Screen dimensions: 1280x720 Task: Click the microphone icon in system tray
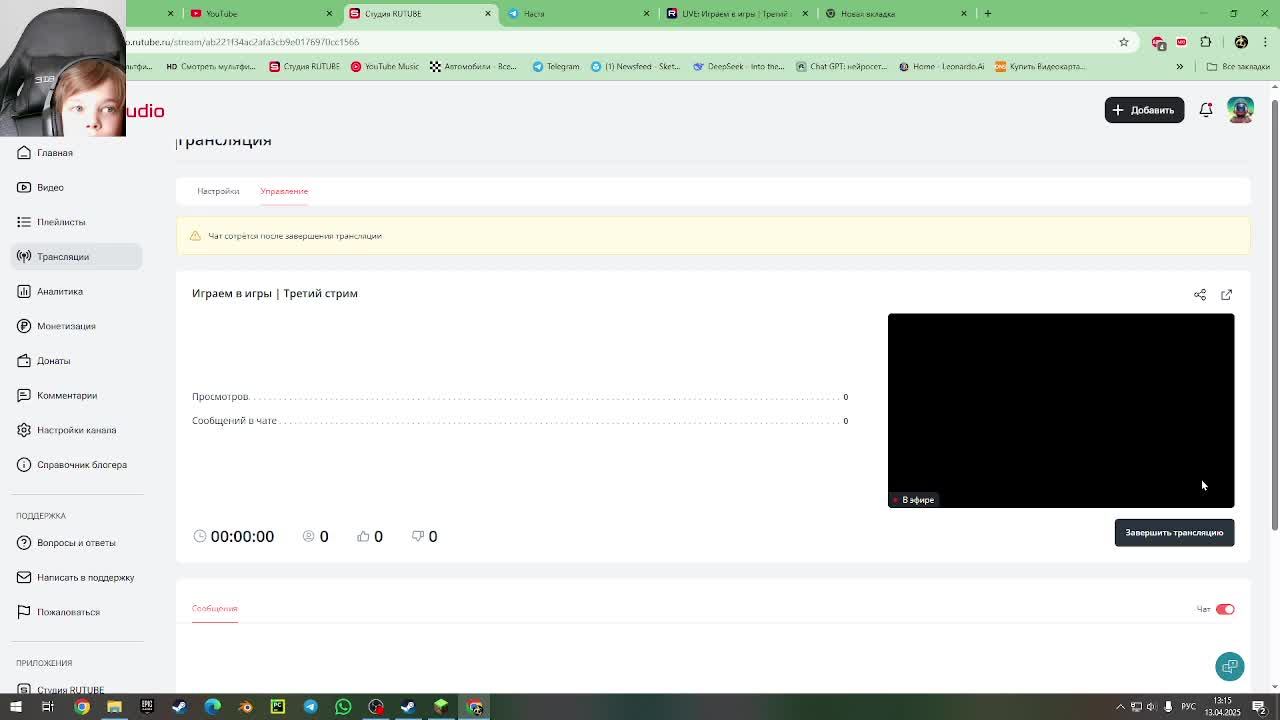1167,707
